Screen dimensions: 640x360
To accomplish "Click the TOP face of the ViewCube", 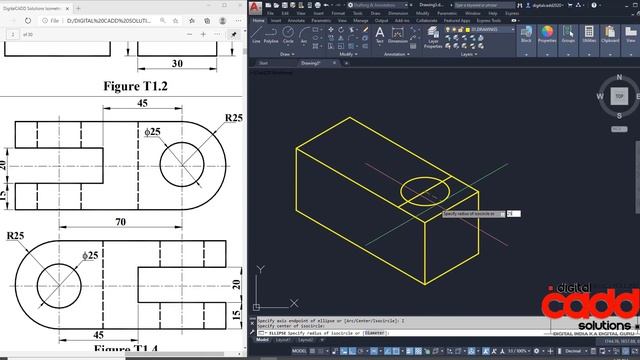I will coord(619,96).
